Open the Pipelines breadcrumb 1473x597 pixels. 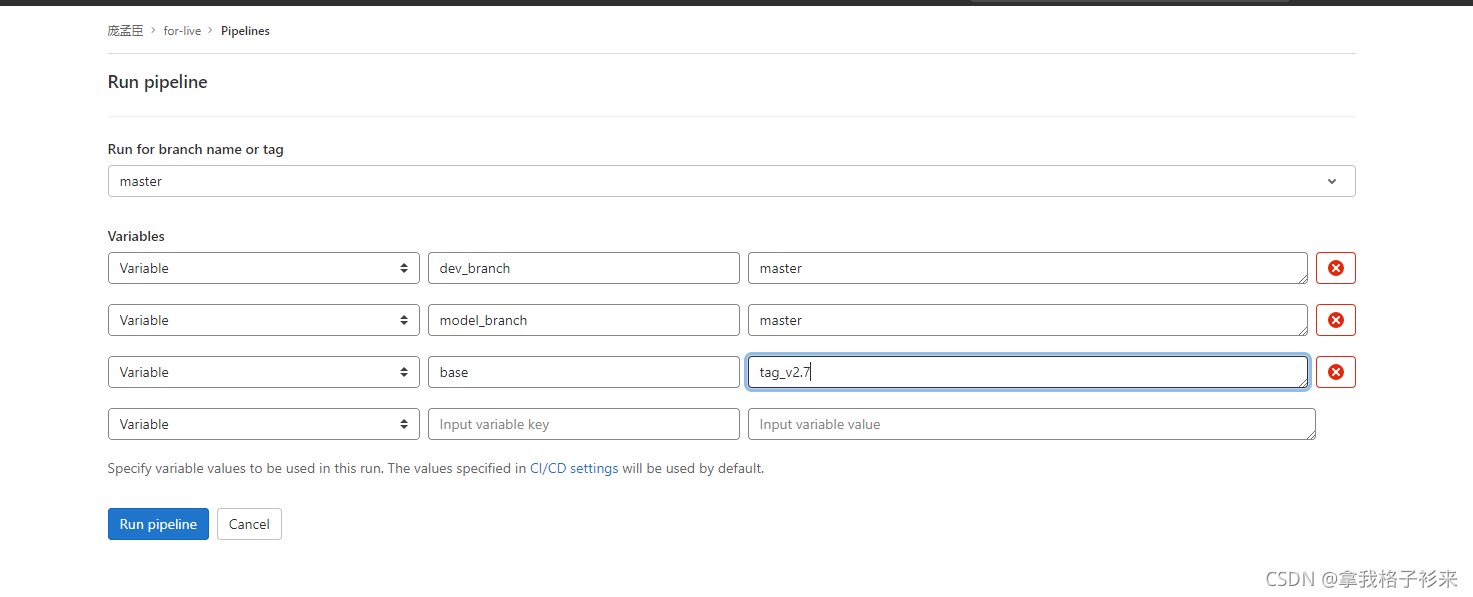click(245, 31)
